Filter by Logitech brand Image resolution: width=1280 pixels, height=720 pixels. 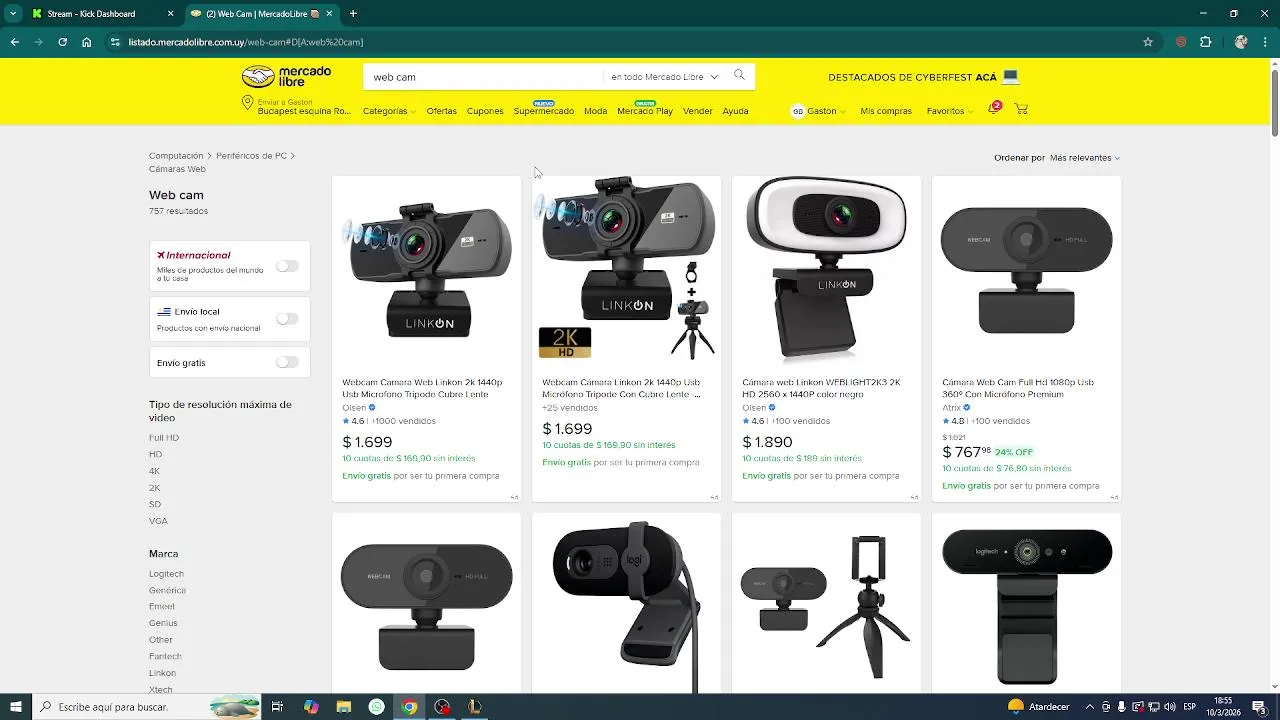166,574
